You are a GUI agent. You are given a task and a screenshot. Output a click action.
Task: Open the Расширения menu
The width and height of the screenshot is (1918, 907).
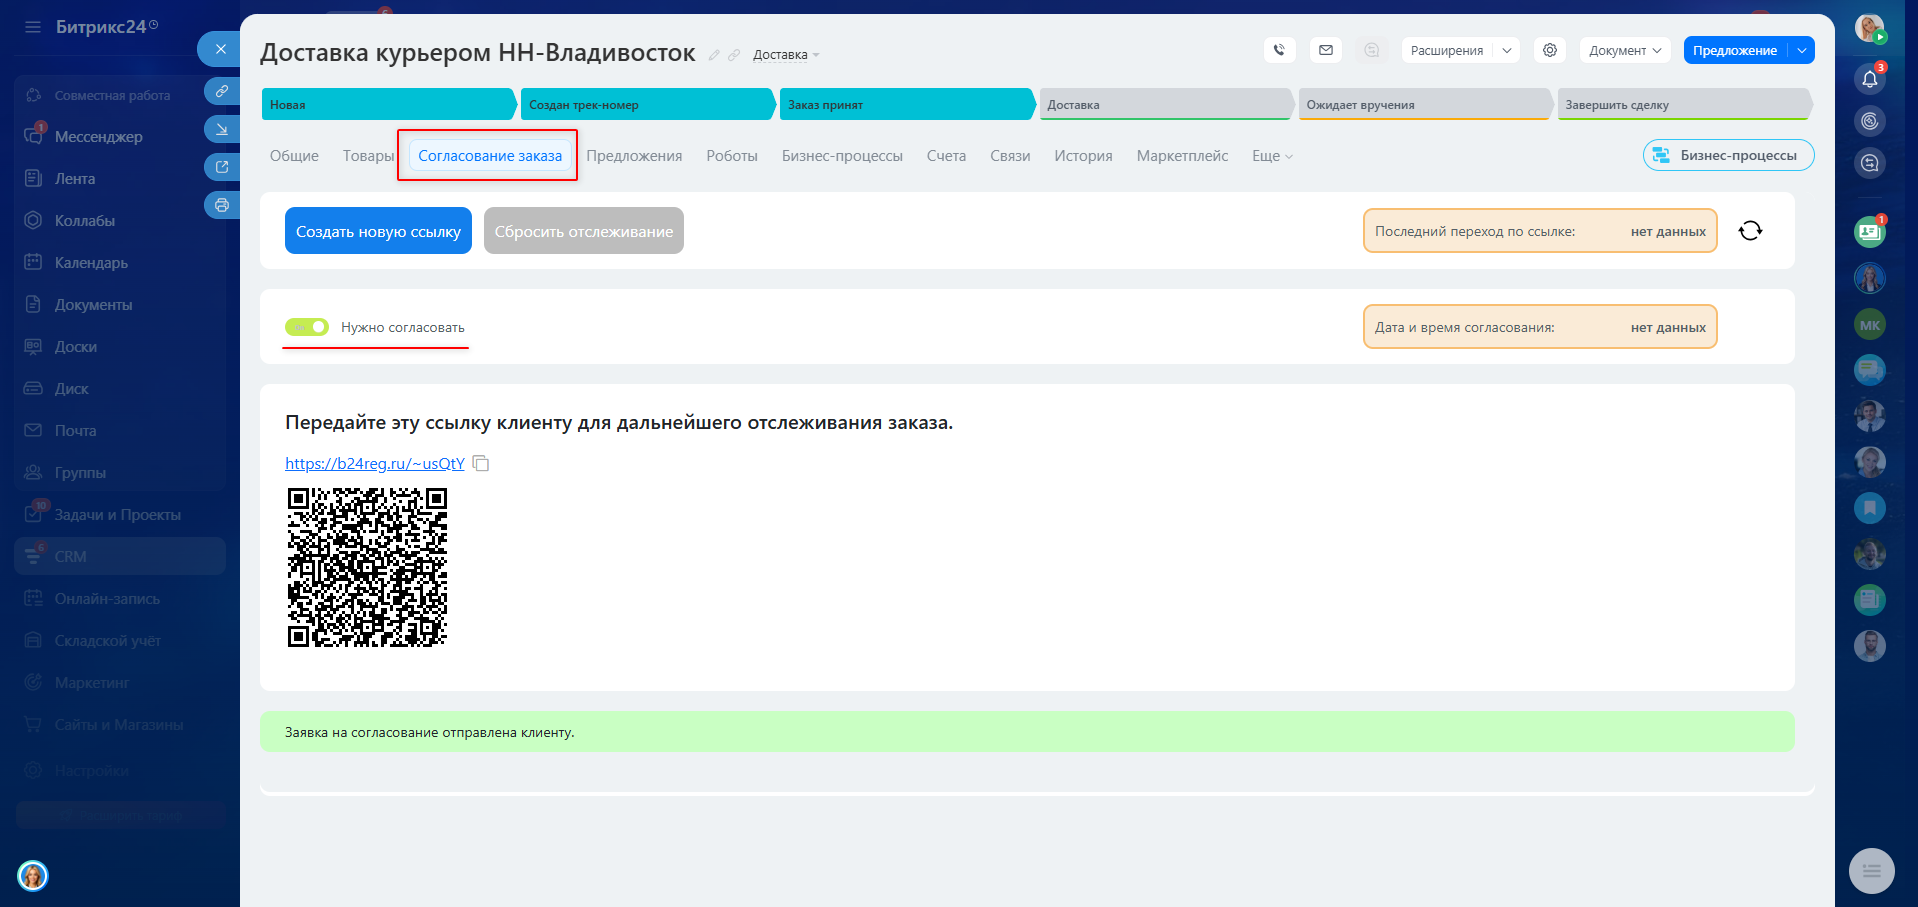click(x=1447, y=50)
